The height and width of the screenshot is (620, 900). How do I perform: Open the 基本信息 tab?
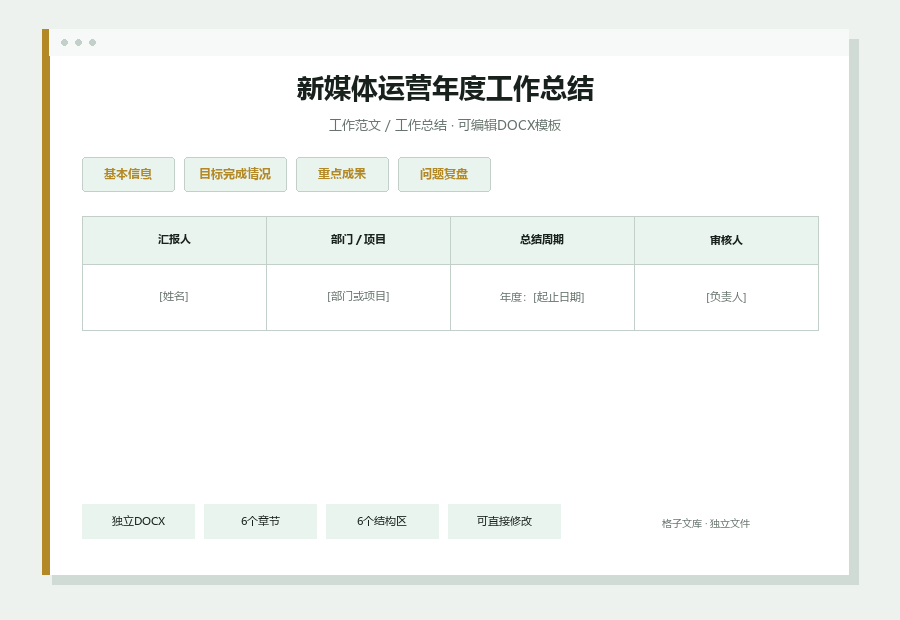[128, 175]
